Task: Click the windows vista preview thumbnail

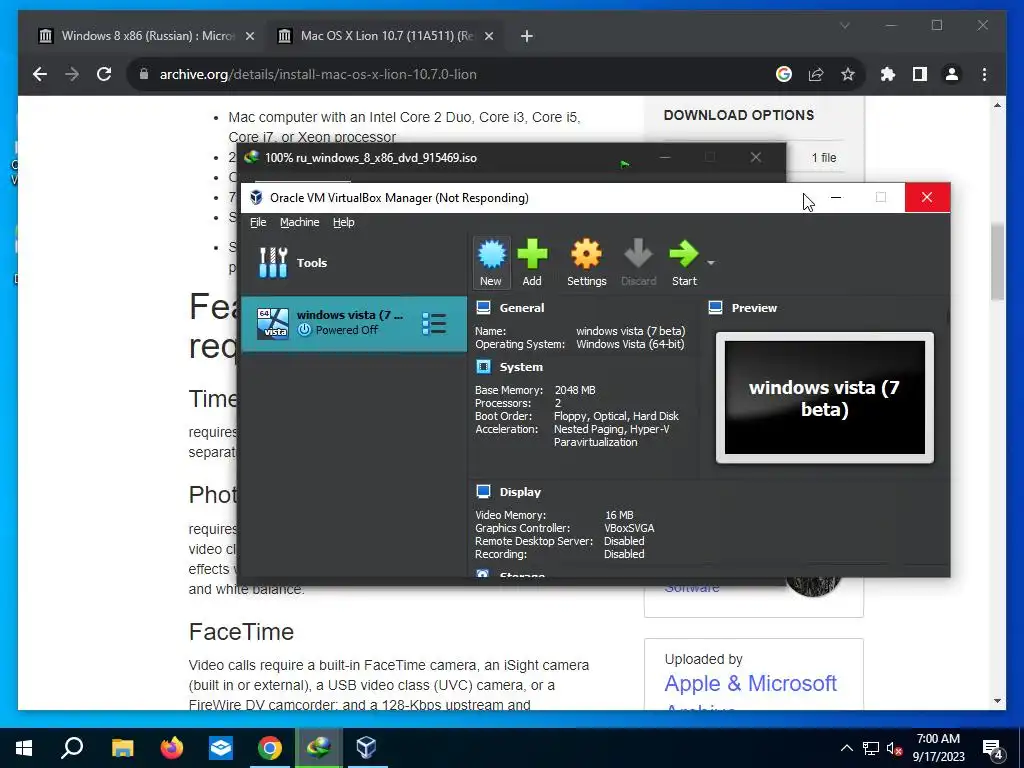Action: click(825, 398)
